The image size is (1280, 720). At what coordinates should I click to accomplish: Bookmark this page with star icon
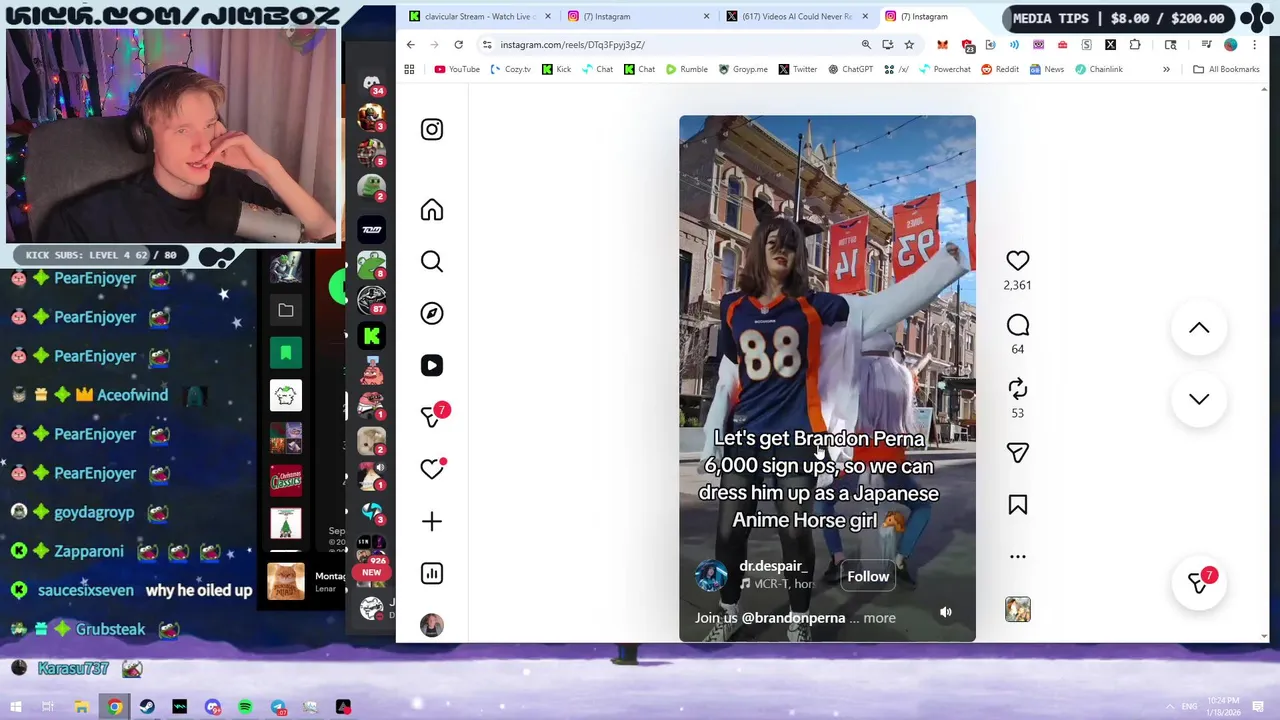909,44
